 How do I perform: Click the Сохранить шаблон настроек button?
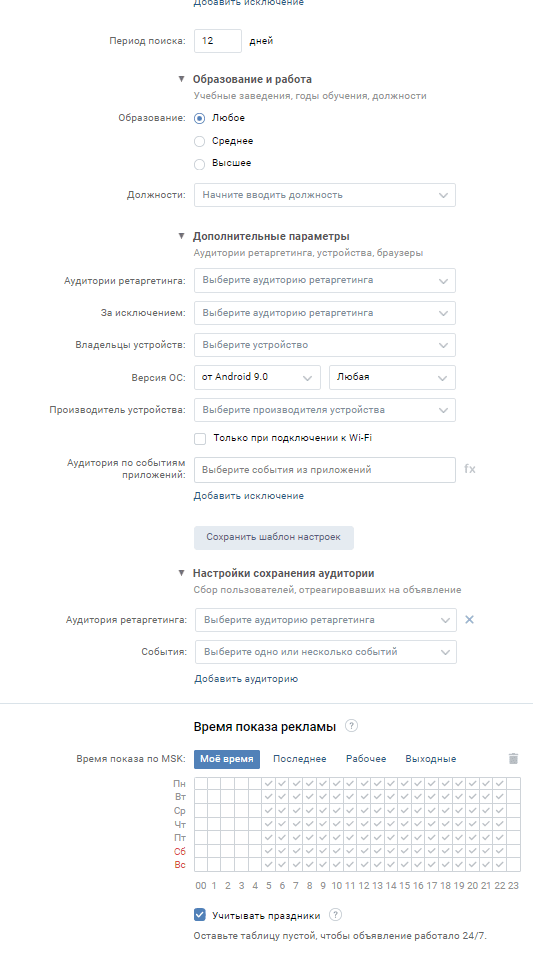(273, 537)
